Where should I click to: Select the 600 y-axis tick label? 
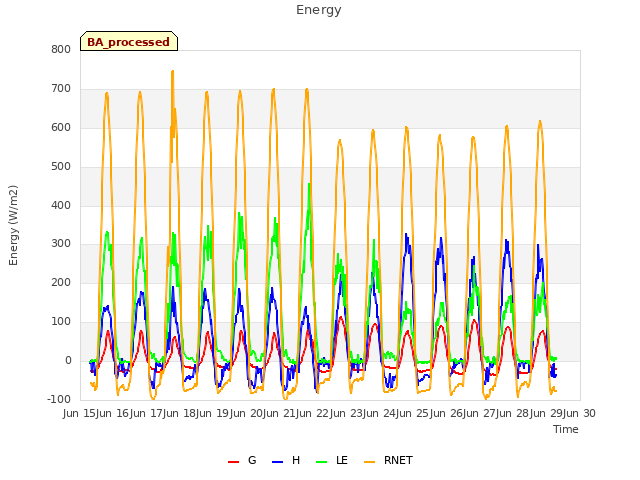click(61, 127)
